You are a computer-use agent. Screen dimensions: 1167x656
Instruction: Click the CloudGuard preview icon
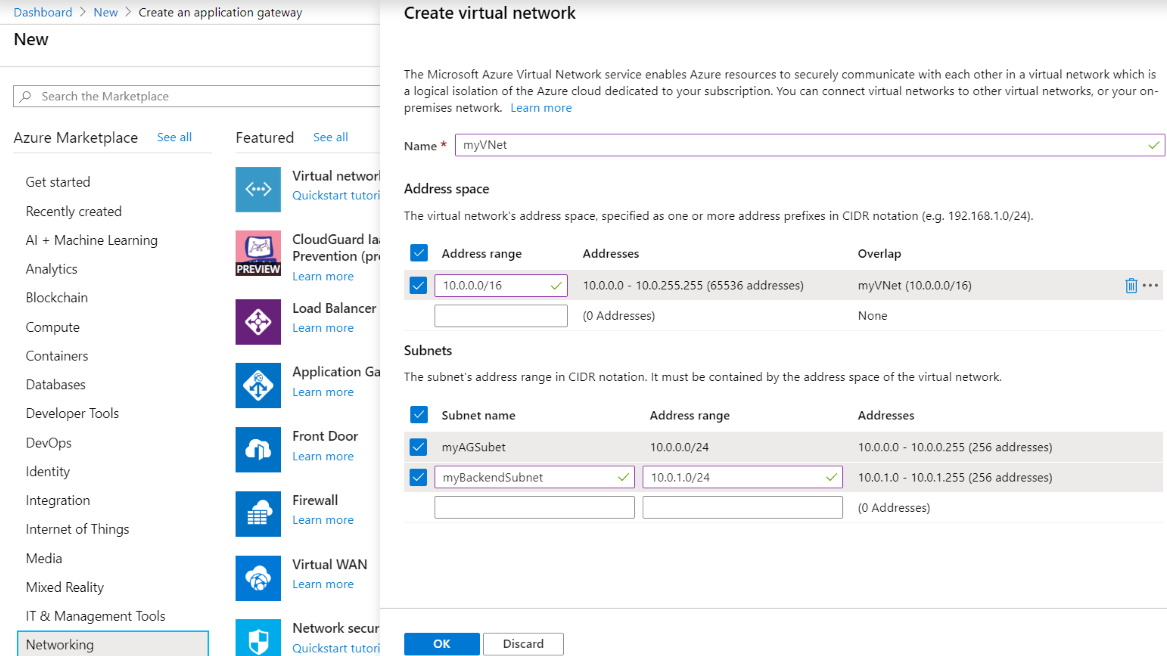point(258,253)
